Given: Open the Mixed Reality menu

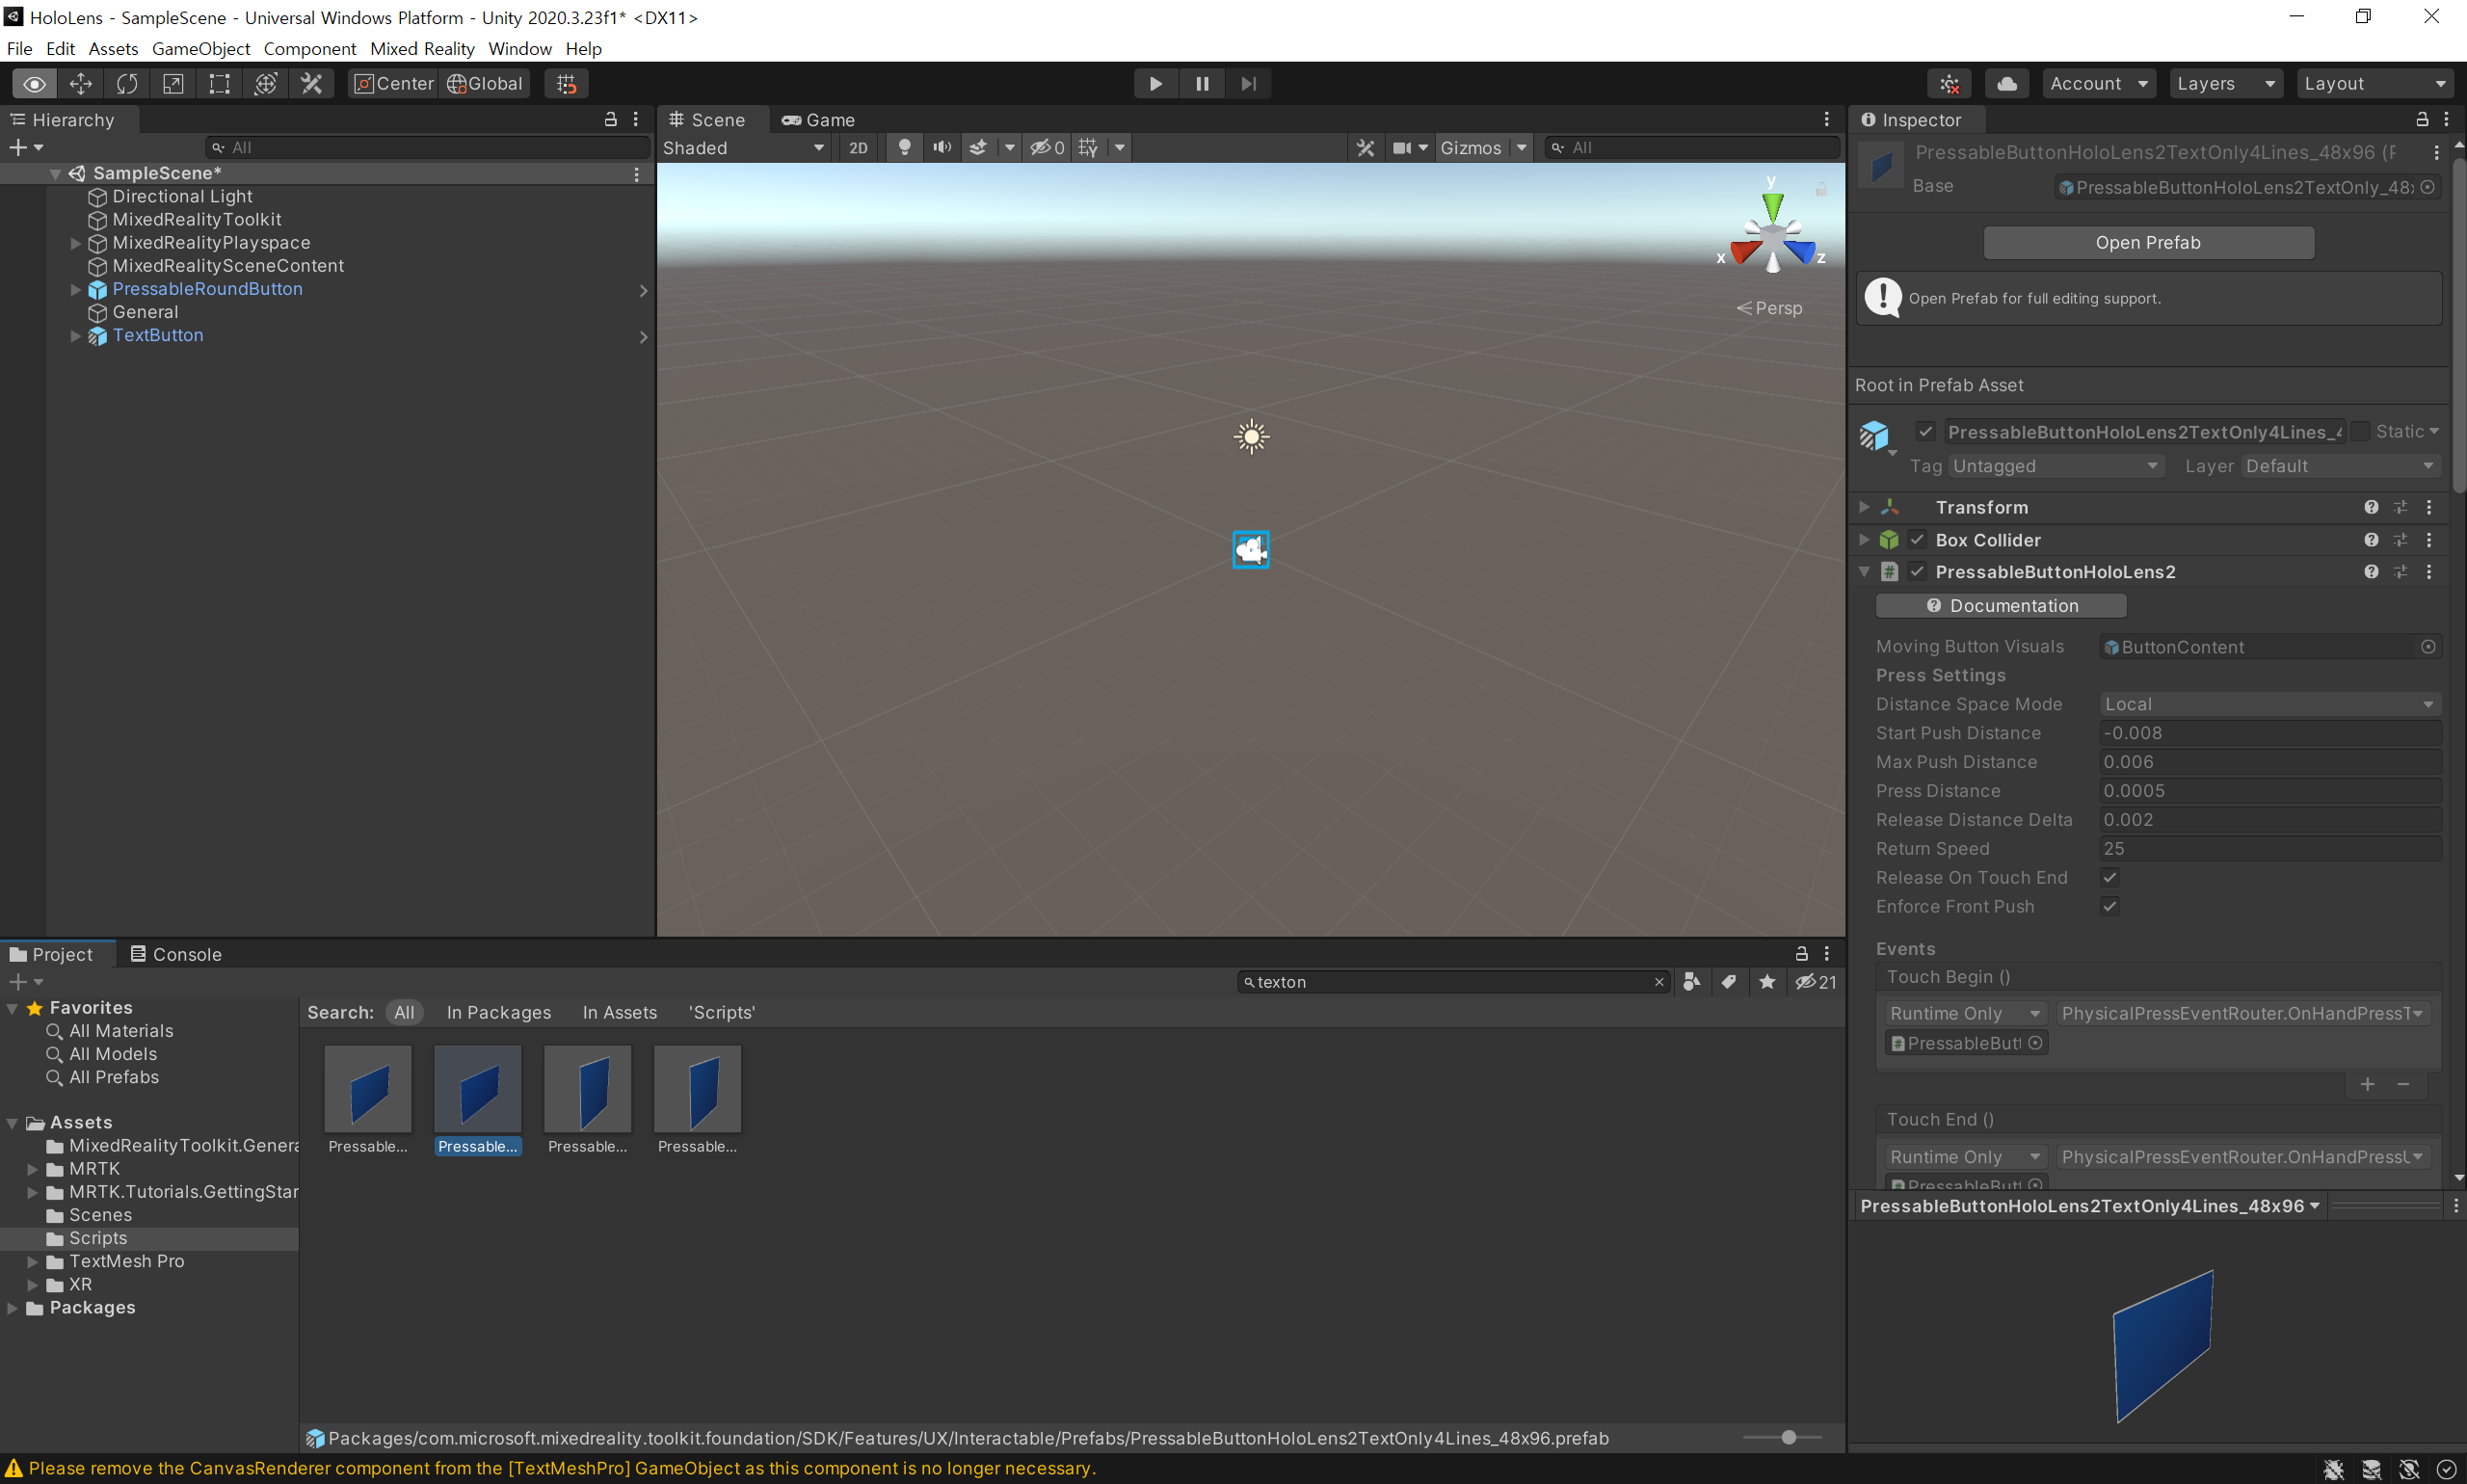Looking at the screenshot, I should click(422, 48).
